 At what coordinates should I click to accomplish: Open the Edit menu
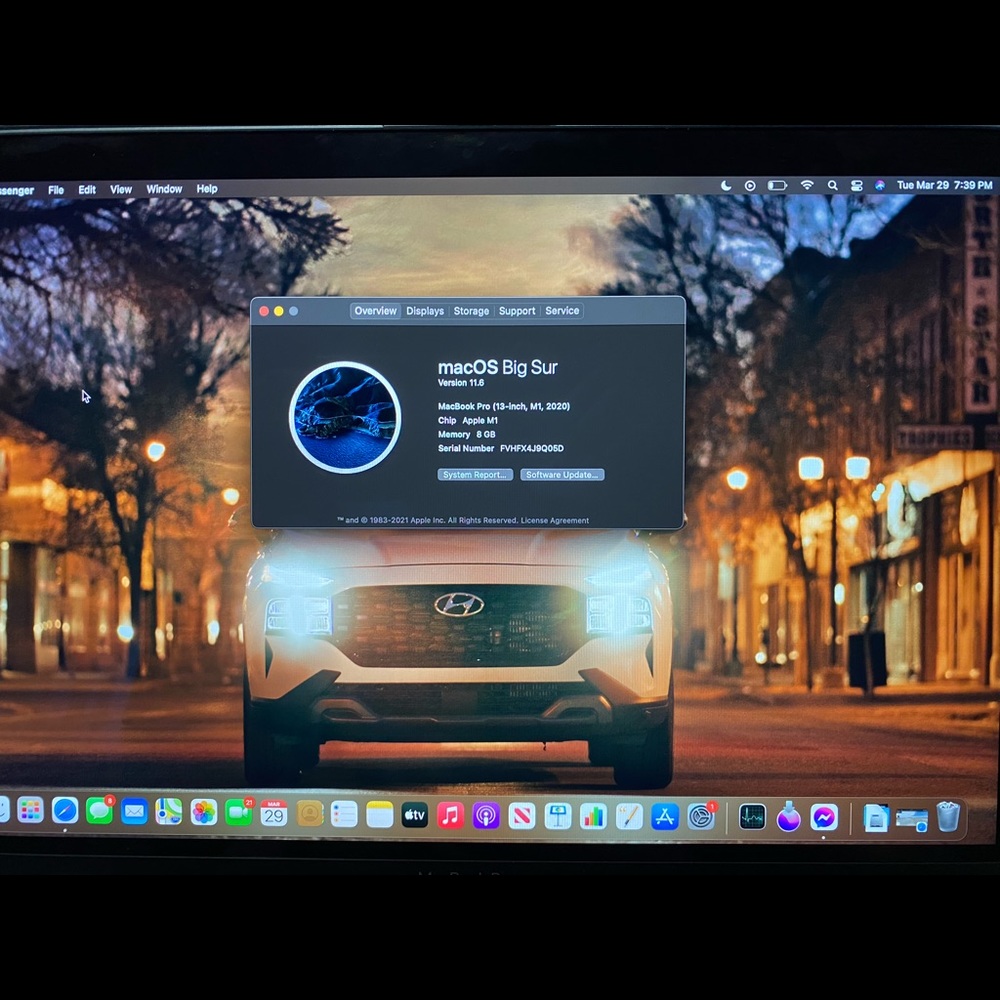point(87,189)
